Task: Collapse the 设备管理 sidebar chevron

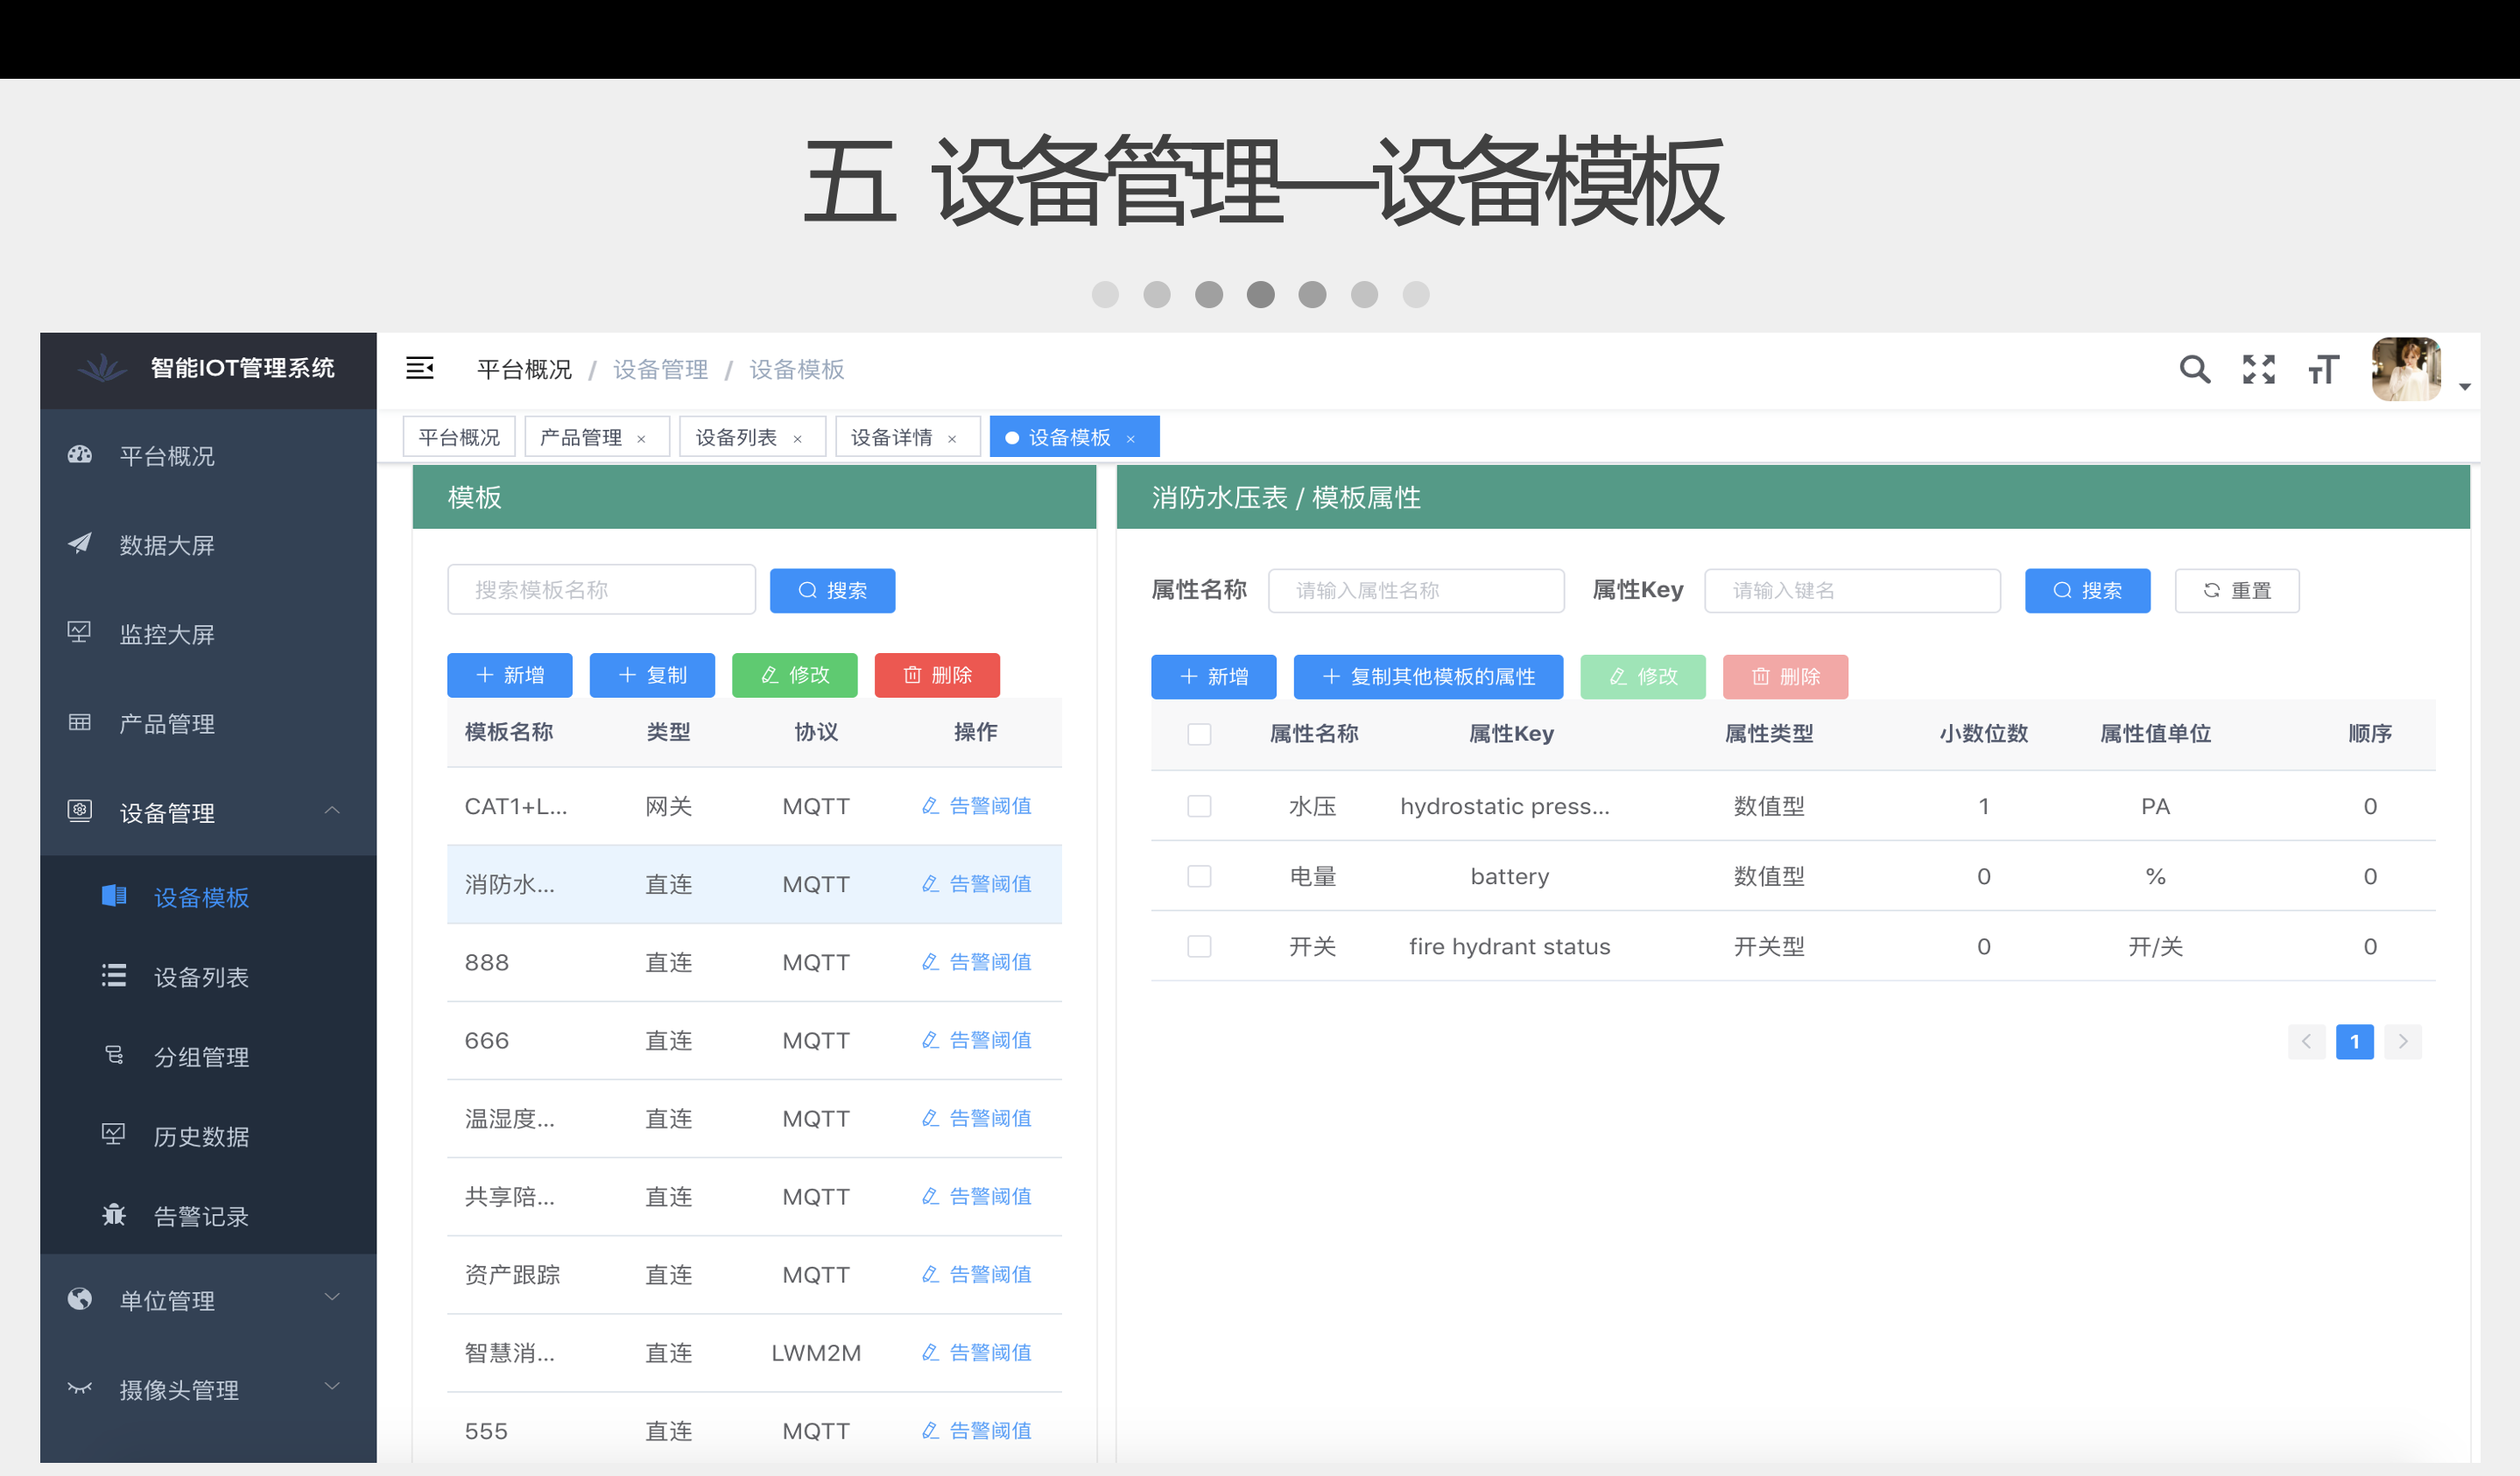Action: click(x=332, y=811)
